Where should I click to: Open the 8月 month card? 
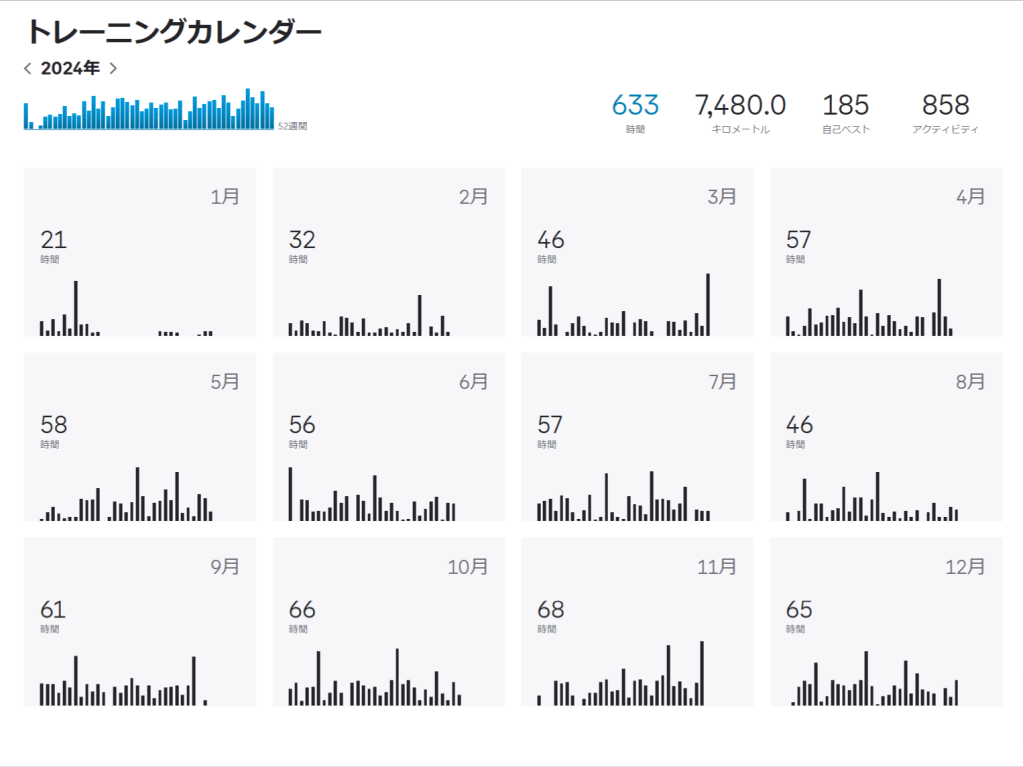(885, 438)
